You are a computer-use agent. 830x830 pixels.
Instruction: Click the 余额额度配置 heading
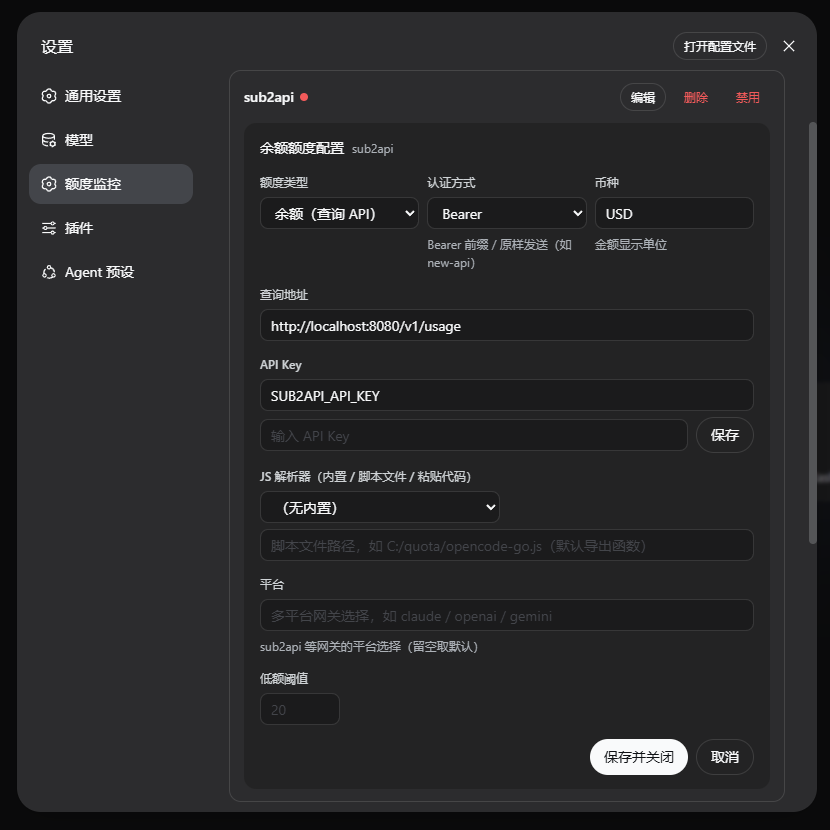[x=302, y=148]
